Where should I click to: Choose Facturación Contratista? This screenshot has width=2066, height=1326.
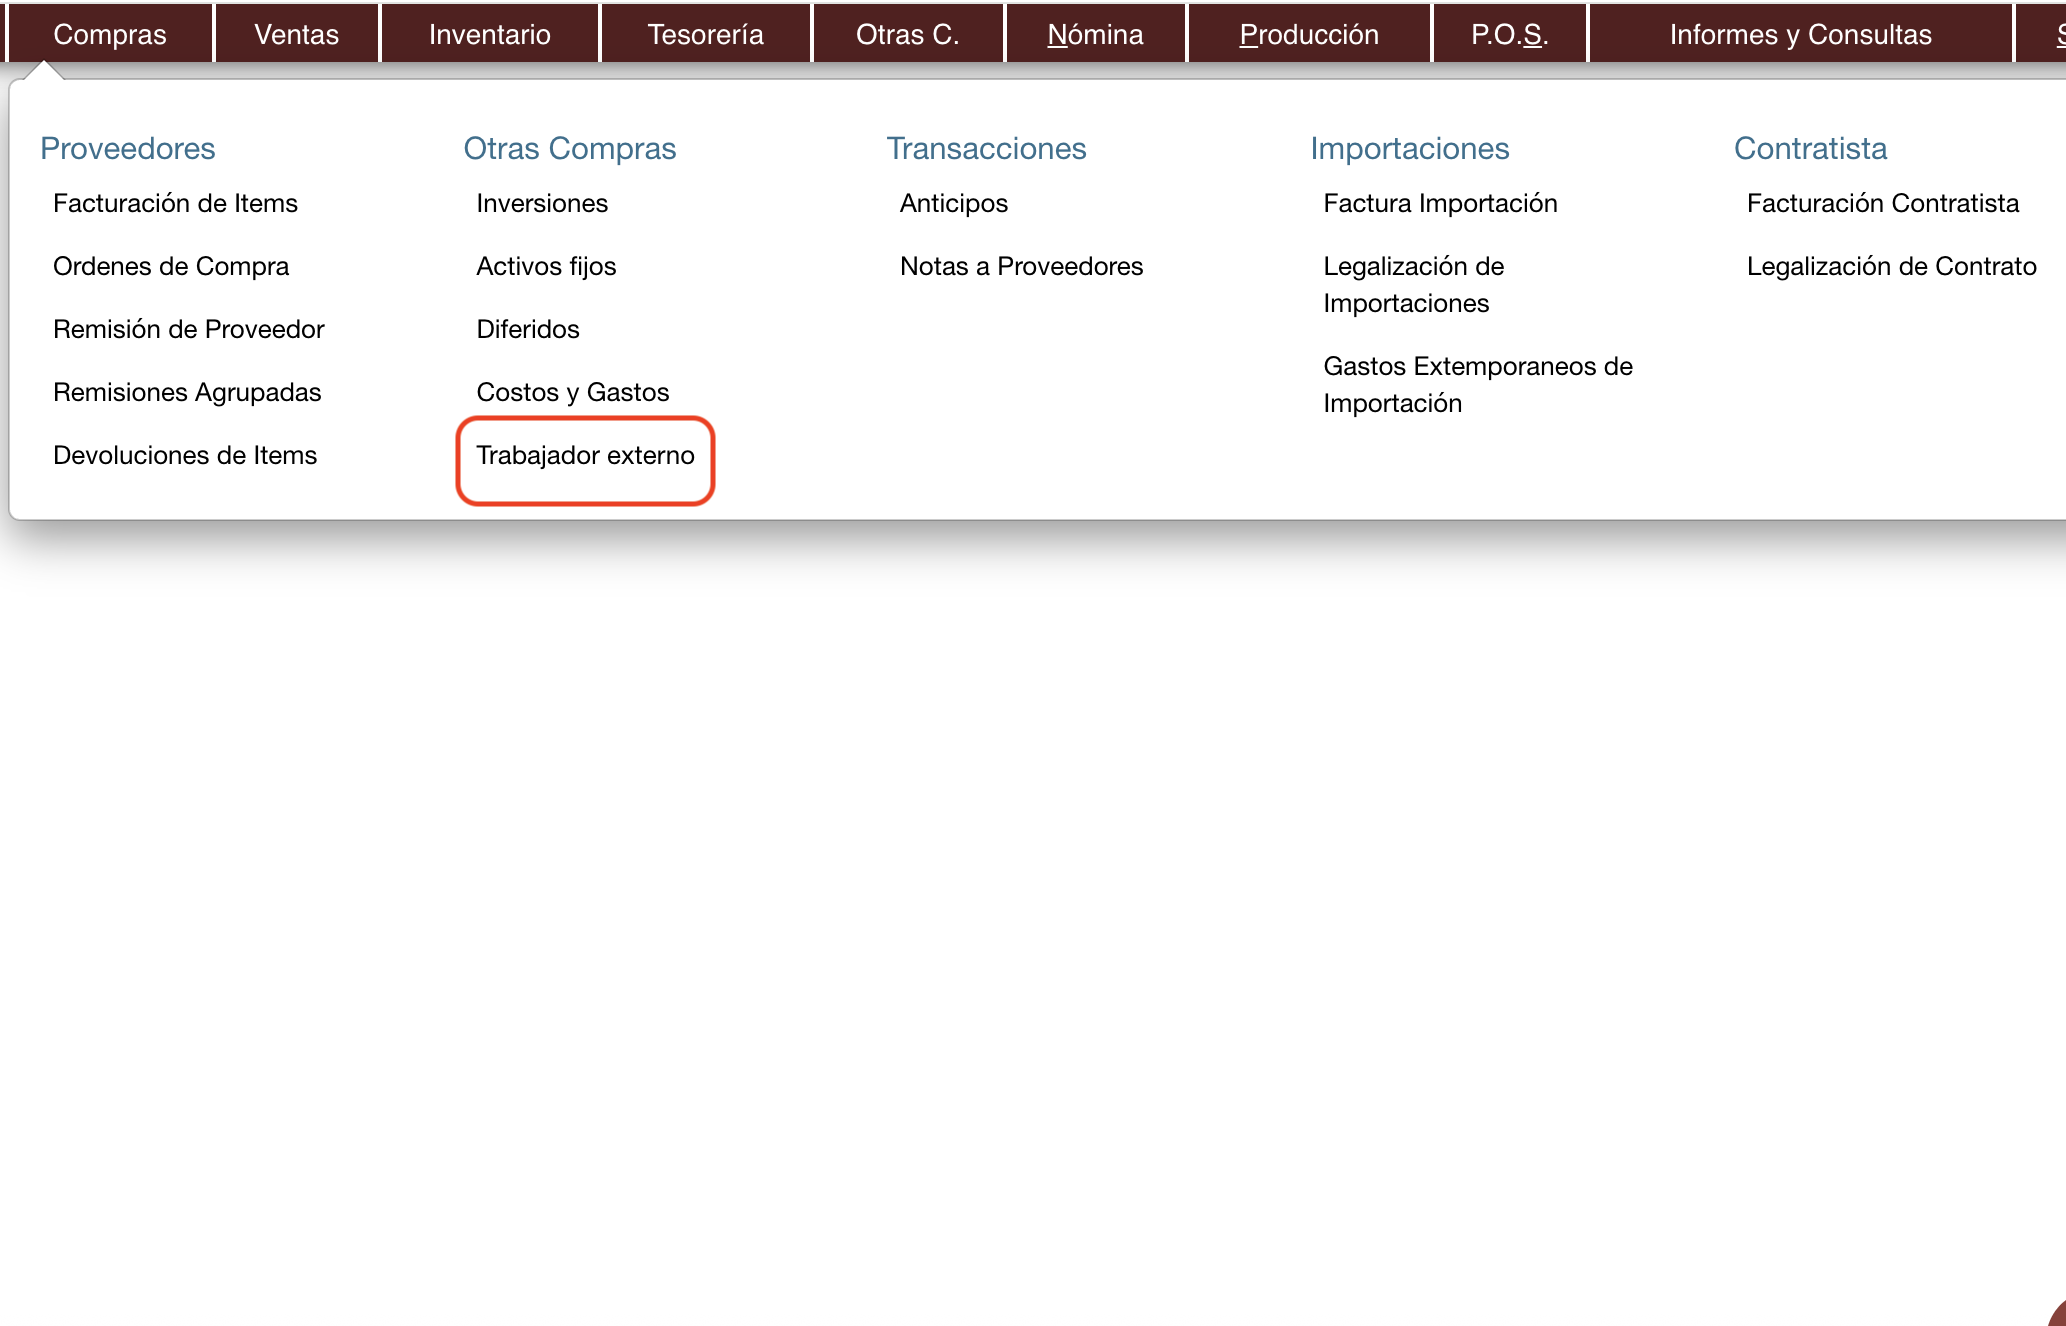1882,204
